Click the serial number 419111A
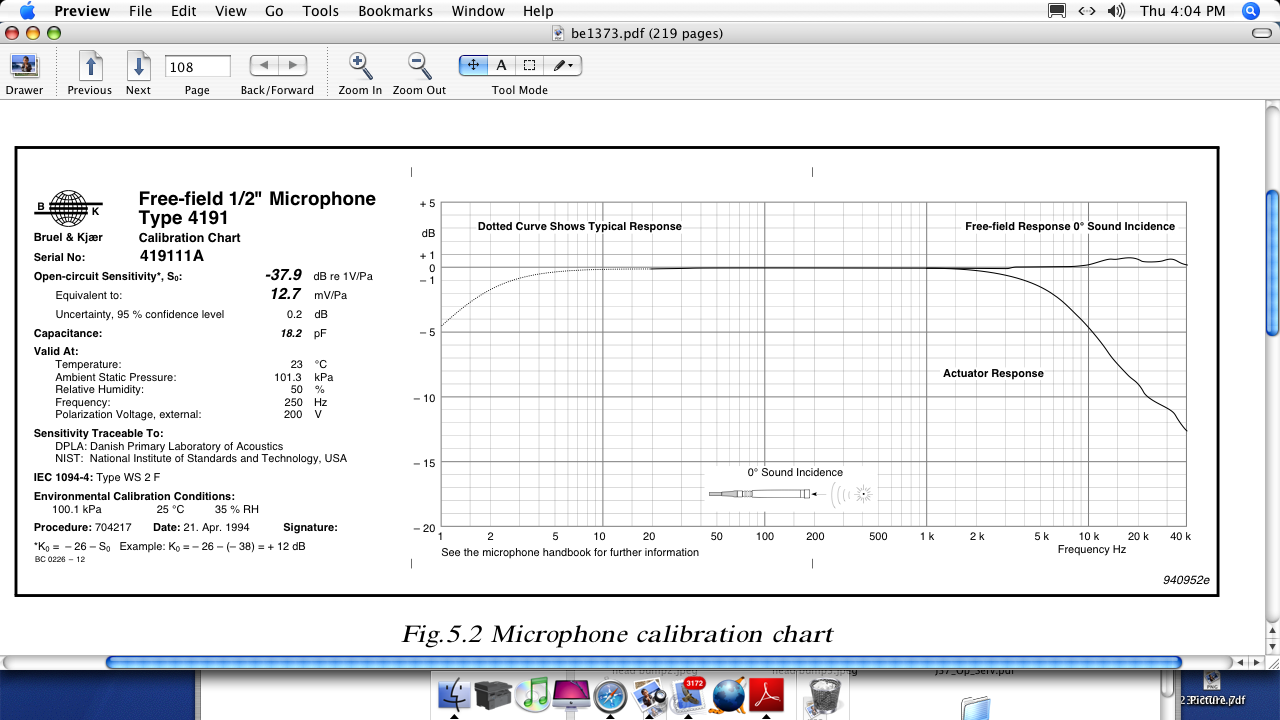The image size is (1280, 720). tap(172, 256)
